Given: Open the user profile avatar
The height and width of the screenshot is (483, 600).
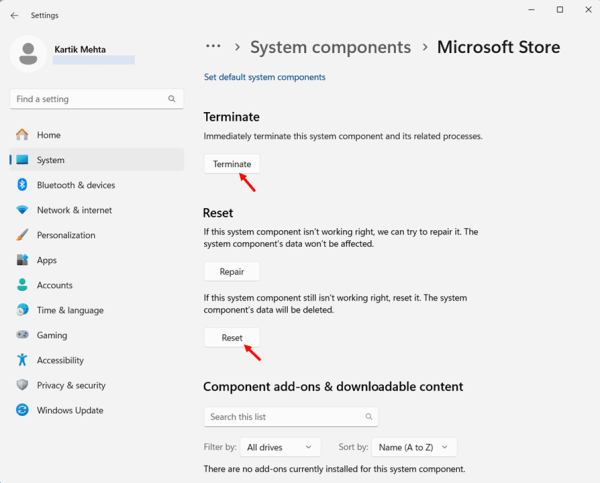Looking at the screenshot, I should click(28, 54).
